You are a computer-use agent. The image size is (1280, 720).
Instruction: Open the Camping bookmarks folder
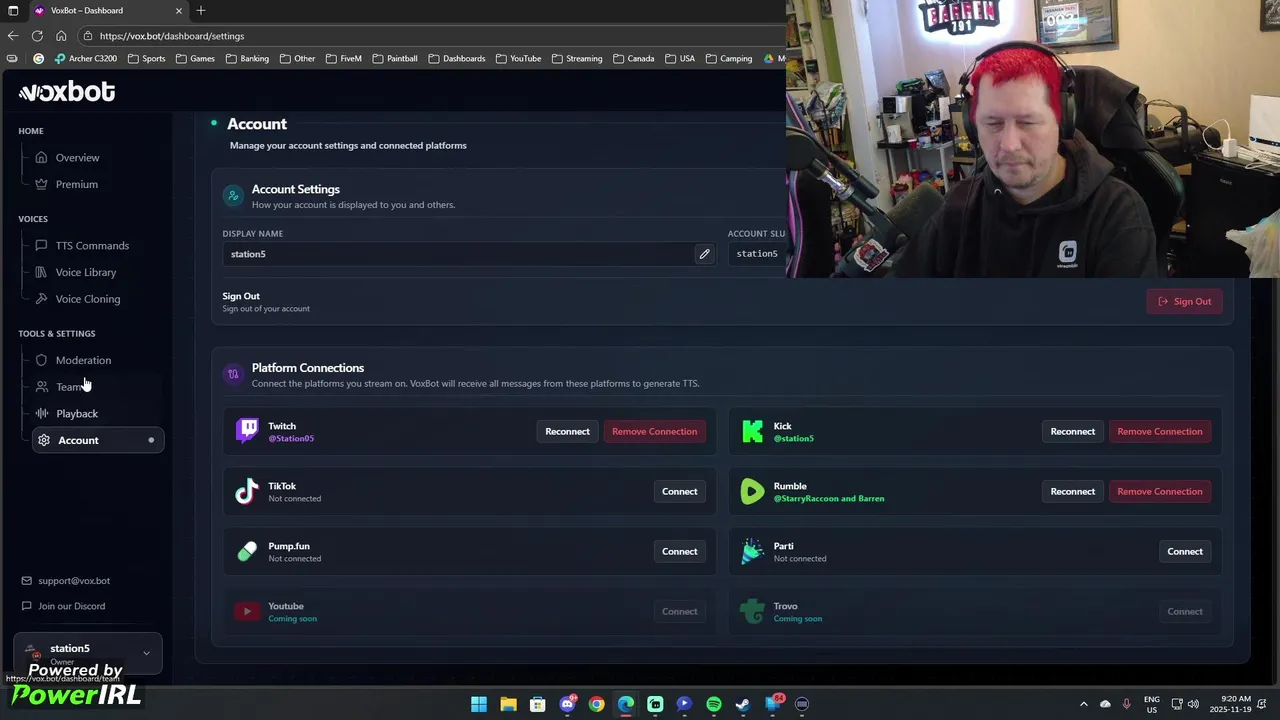[729, 58]
